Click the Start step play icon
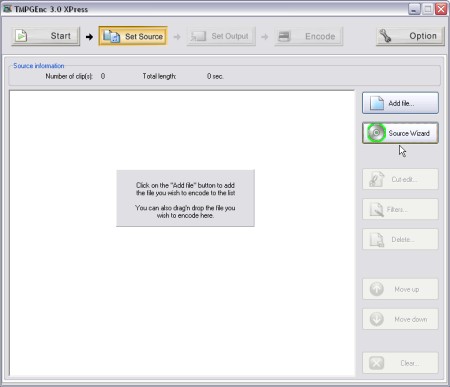This screenshot has height=387, width=450. point(21,36)
